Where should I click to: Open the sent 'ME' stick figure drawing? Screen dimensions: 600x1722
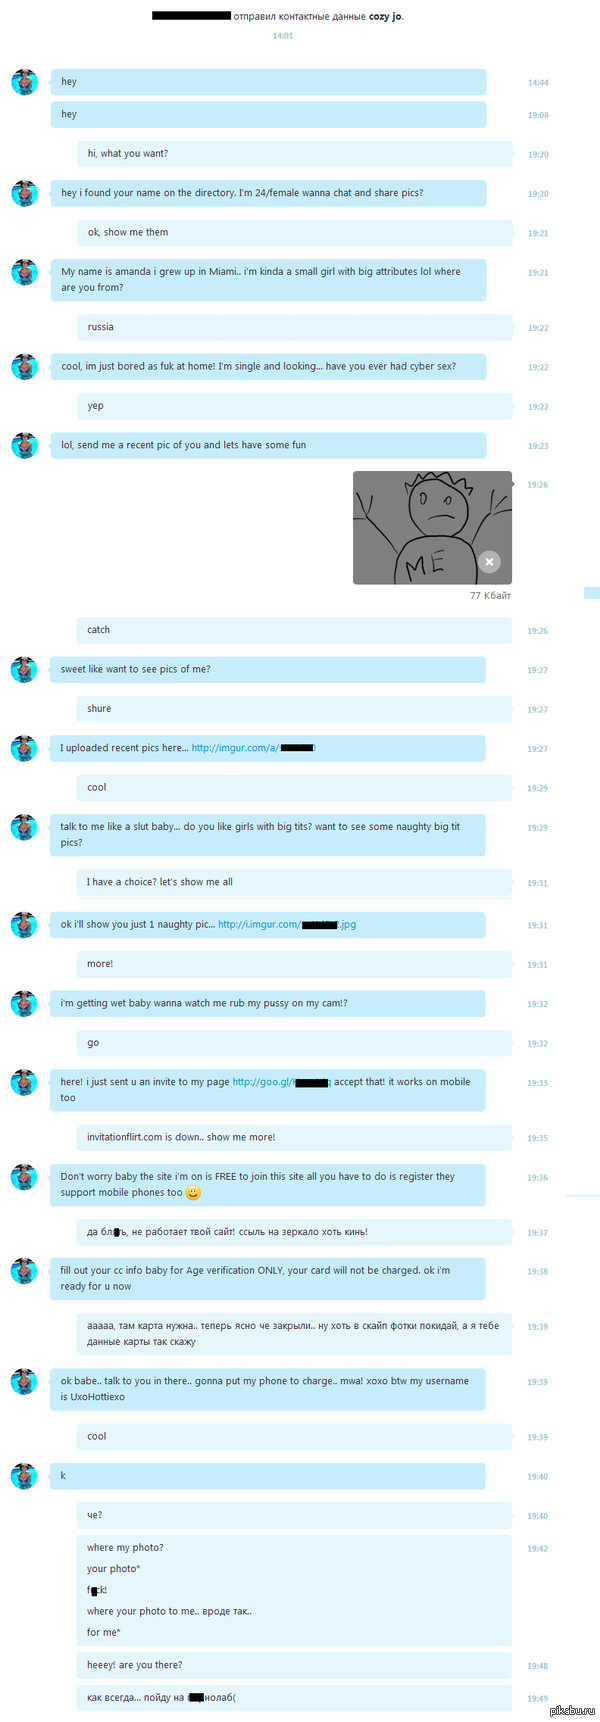pos(432,527)
